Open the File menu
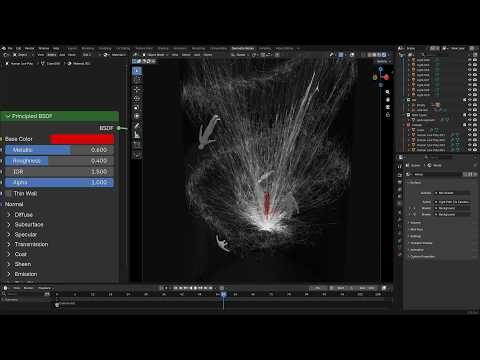 click(10, 48)
